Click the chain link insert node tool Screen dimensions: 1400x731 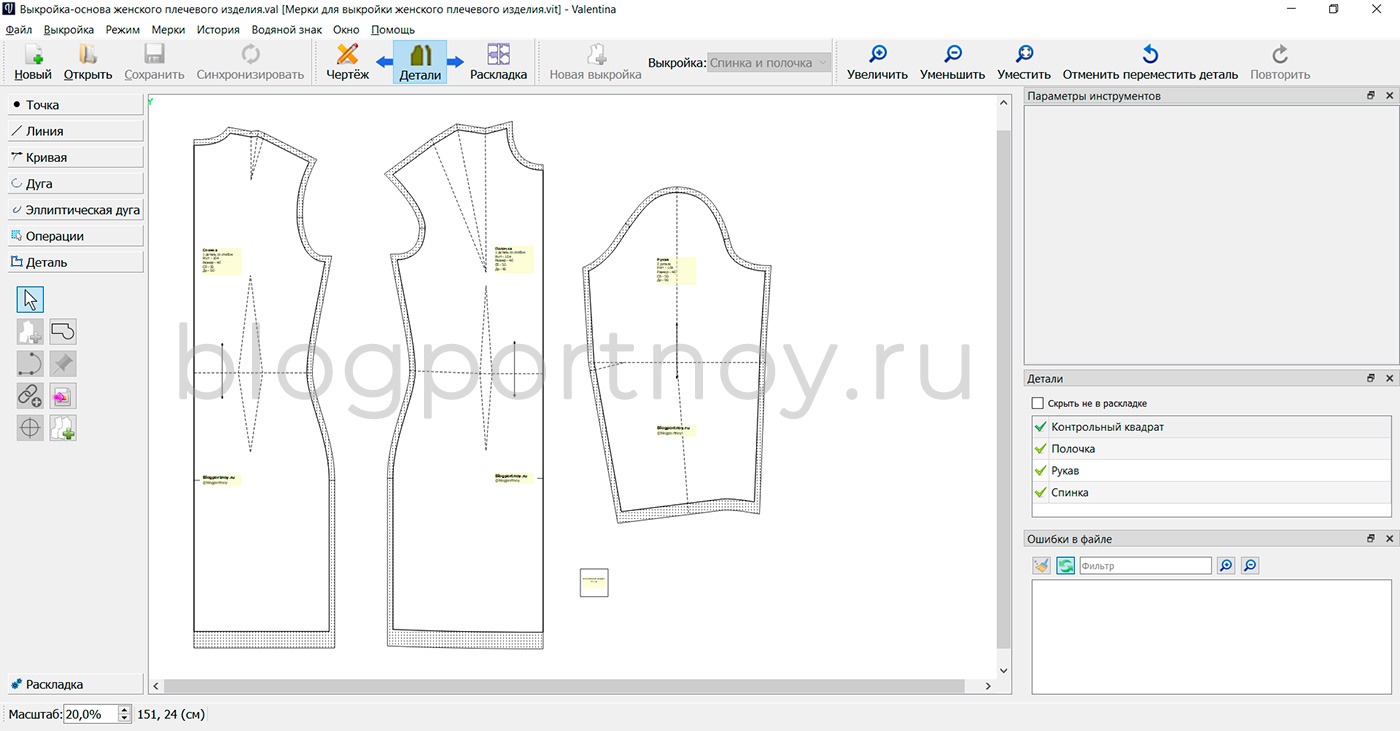click(x=30, y=396)
